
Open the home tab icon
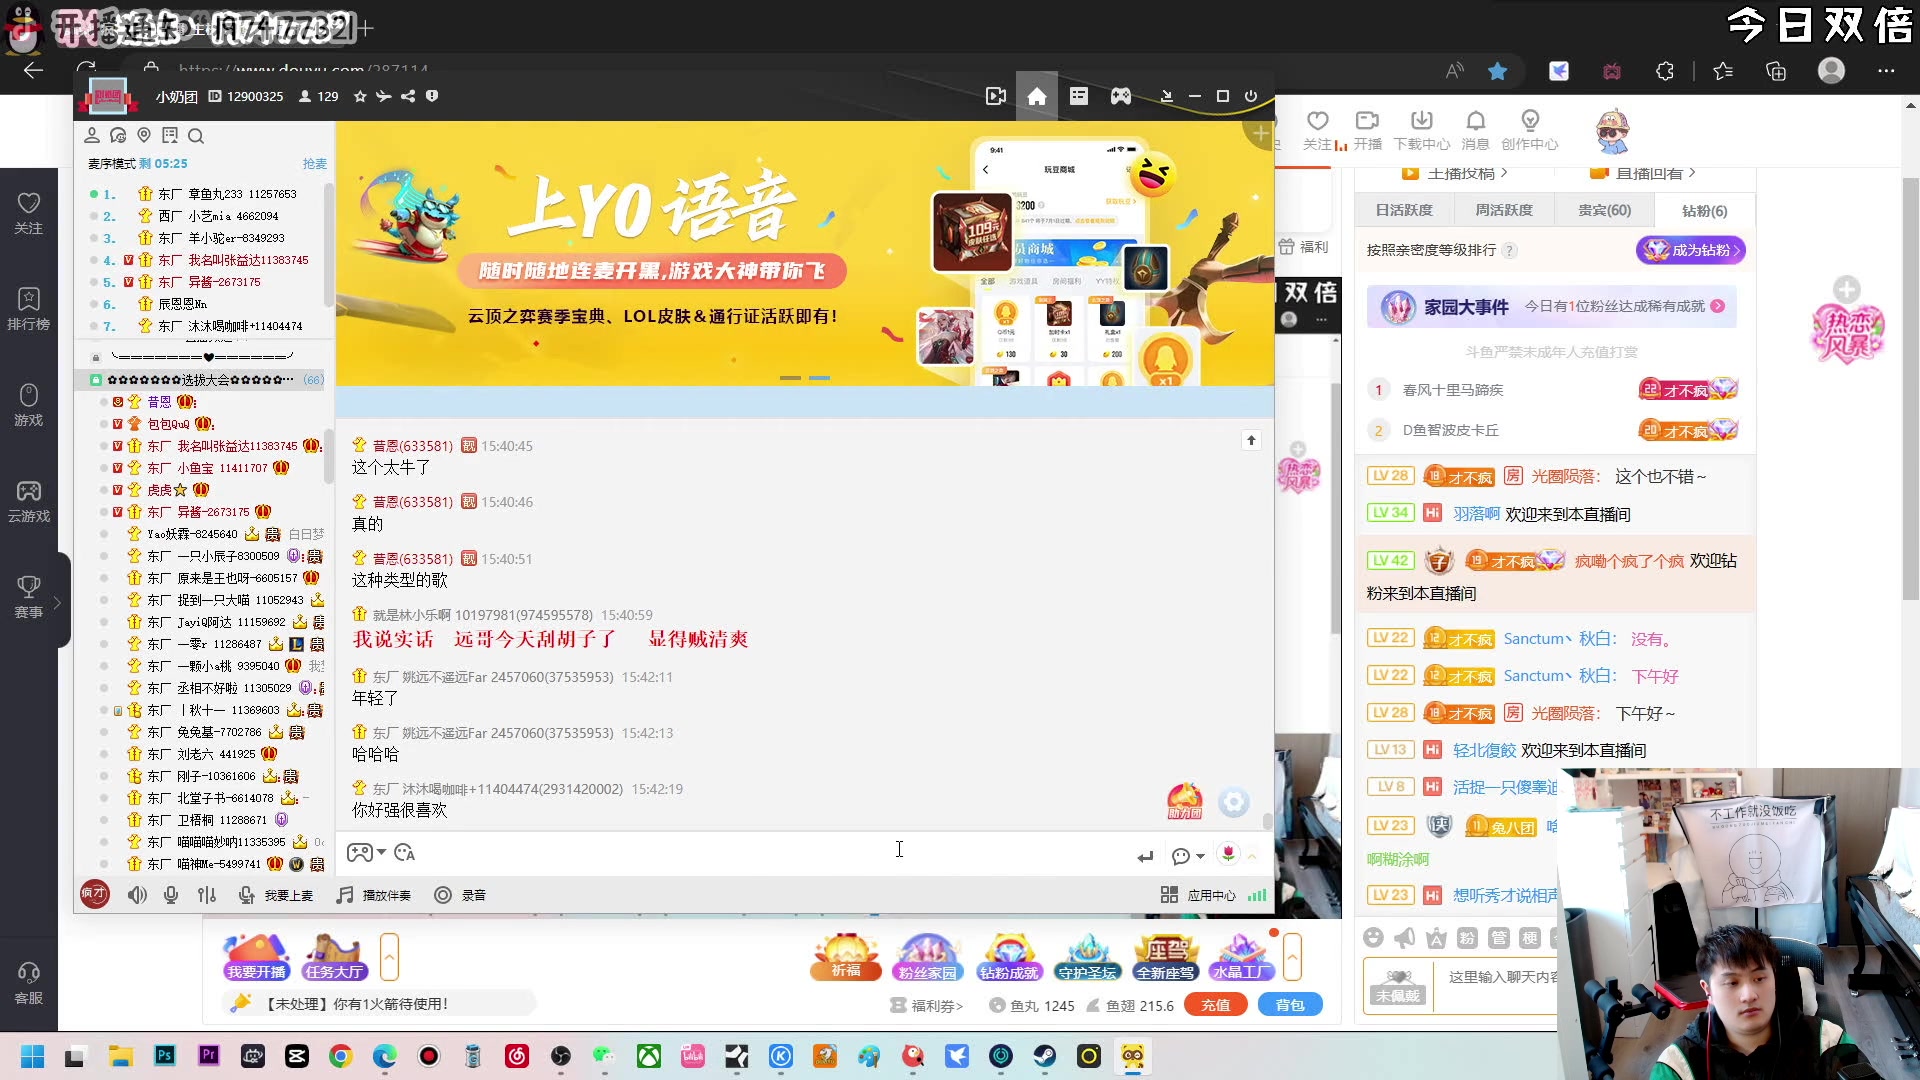(1037, 96)
